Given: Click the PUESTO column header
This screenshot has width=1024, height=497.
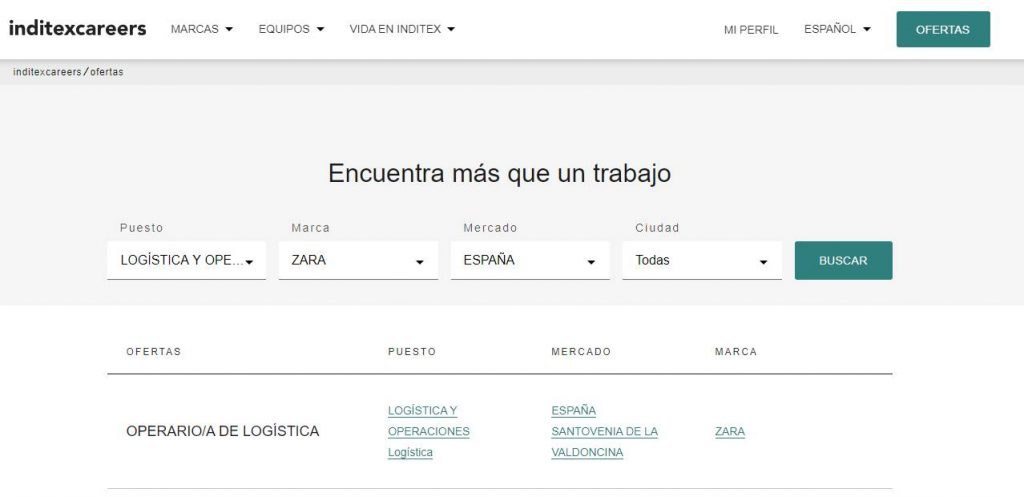Looking at the screenshot, I should coord(411,351).
